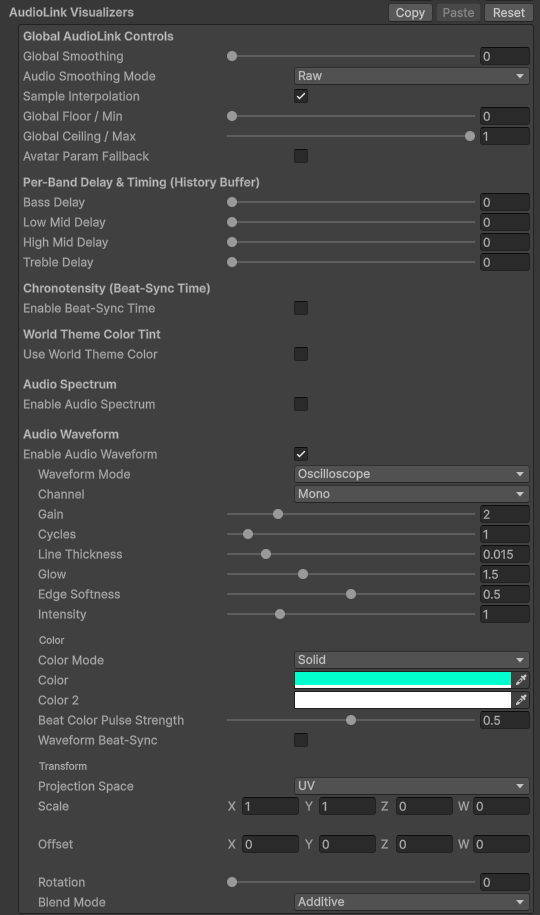Viewport: 540px width, 915px height.
Task: Click the Scale W input field
Action: 501,806
